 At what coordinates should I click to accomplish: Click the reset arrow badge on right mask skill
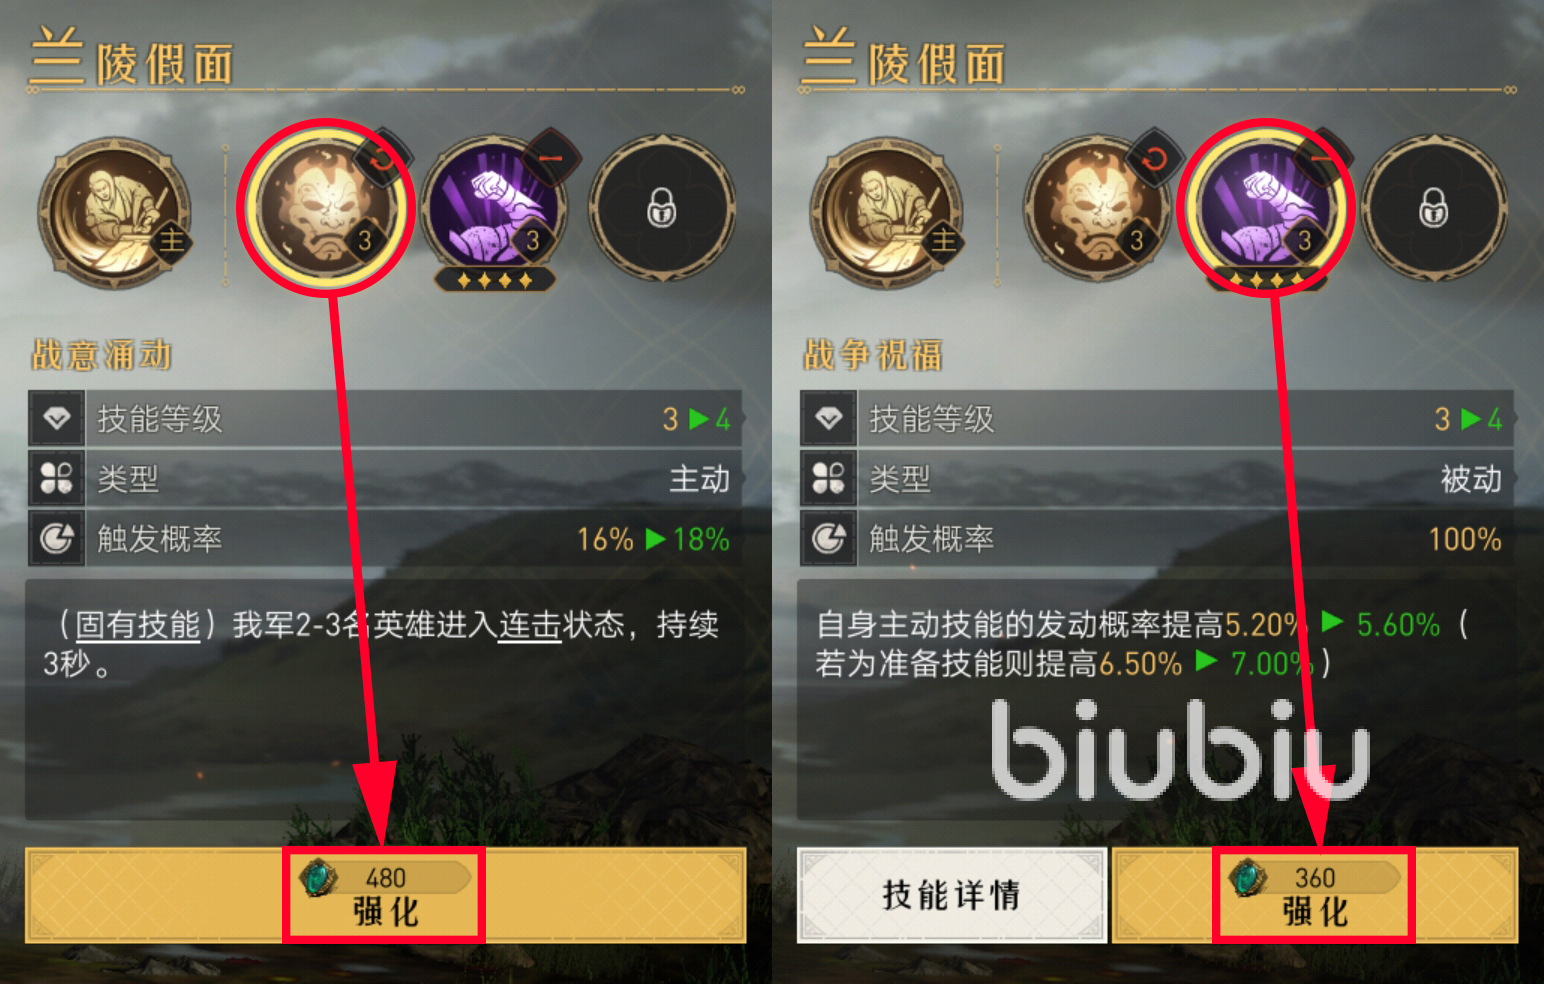[1154, 158]
